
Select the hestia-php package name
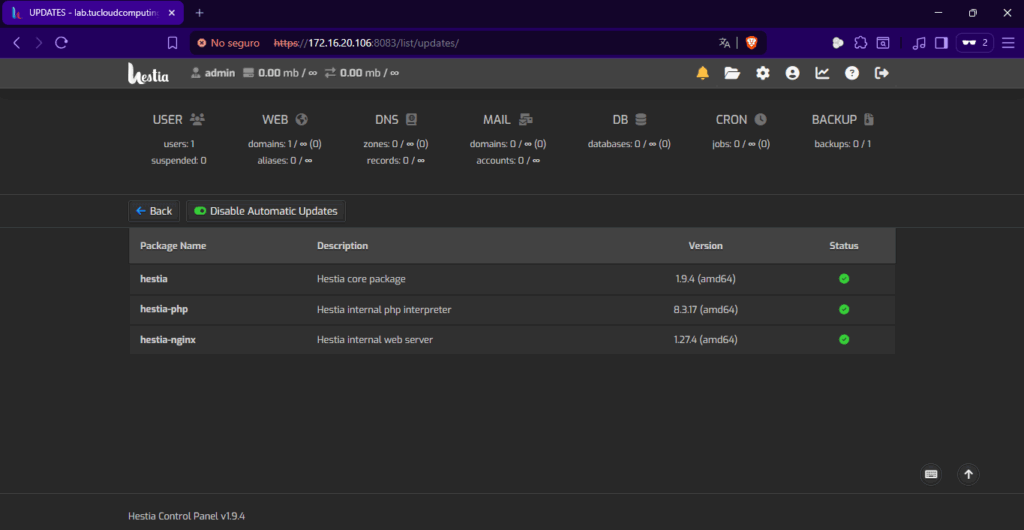(x=164, y=309)
